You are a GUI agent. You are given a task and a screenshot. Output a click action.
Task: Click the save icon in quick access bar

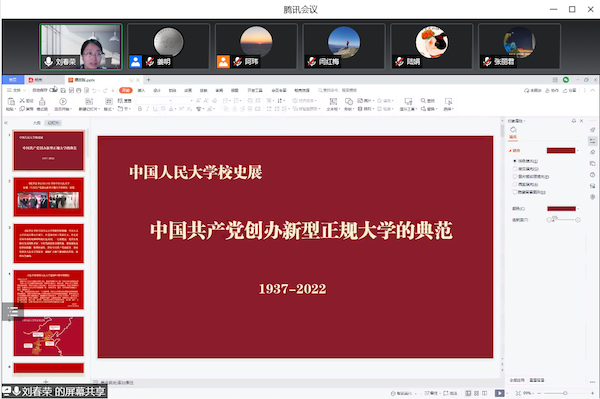click(x=63, y=90)
